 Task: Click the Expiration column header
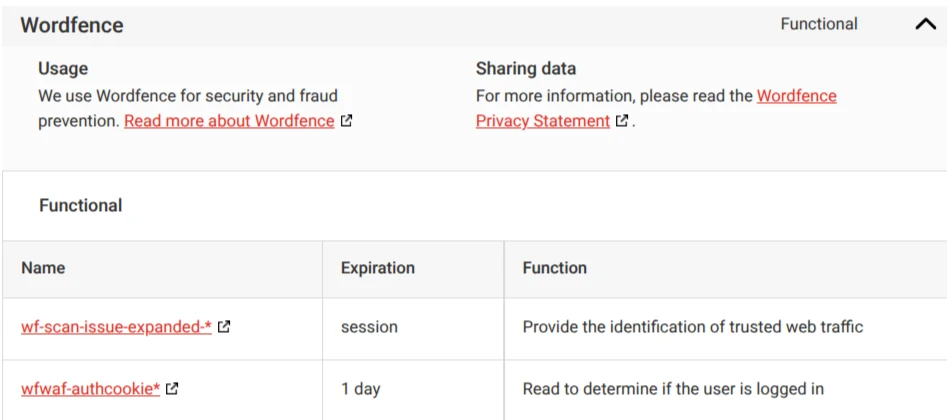[x=378, y=268]
